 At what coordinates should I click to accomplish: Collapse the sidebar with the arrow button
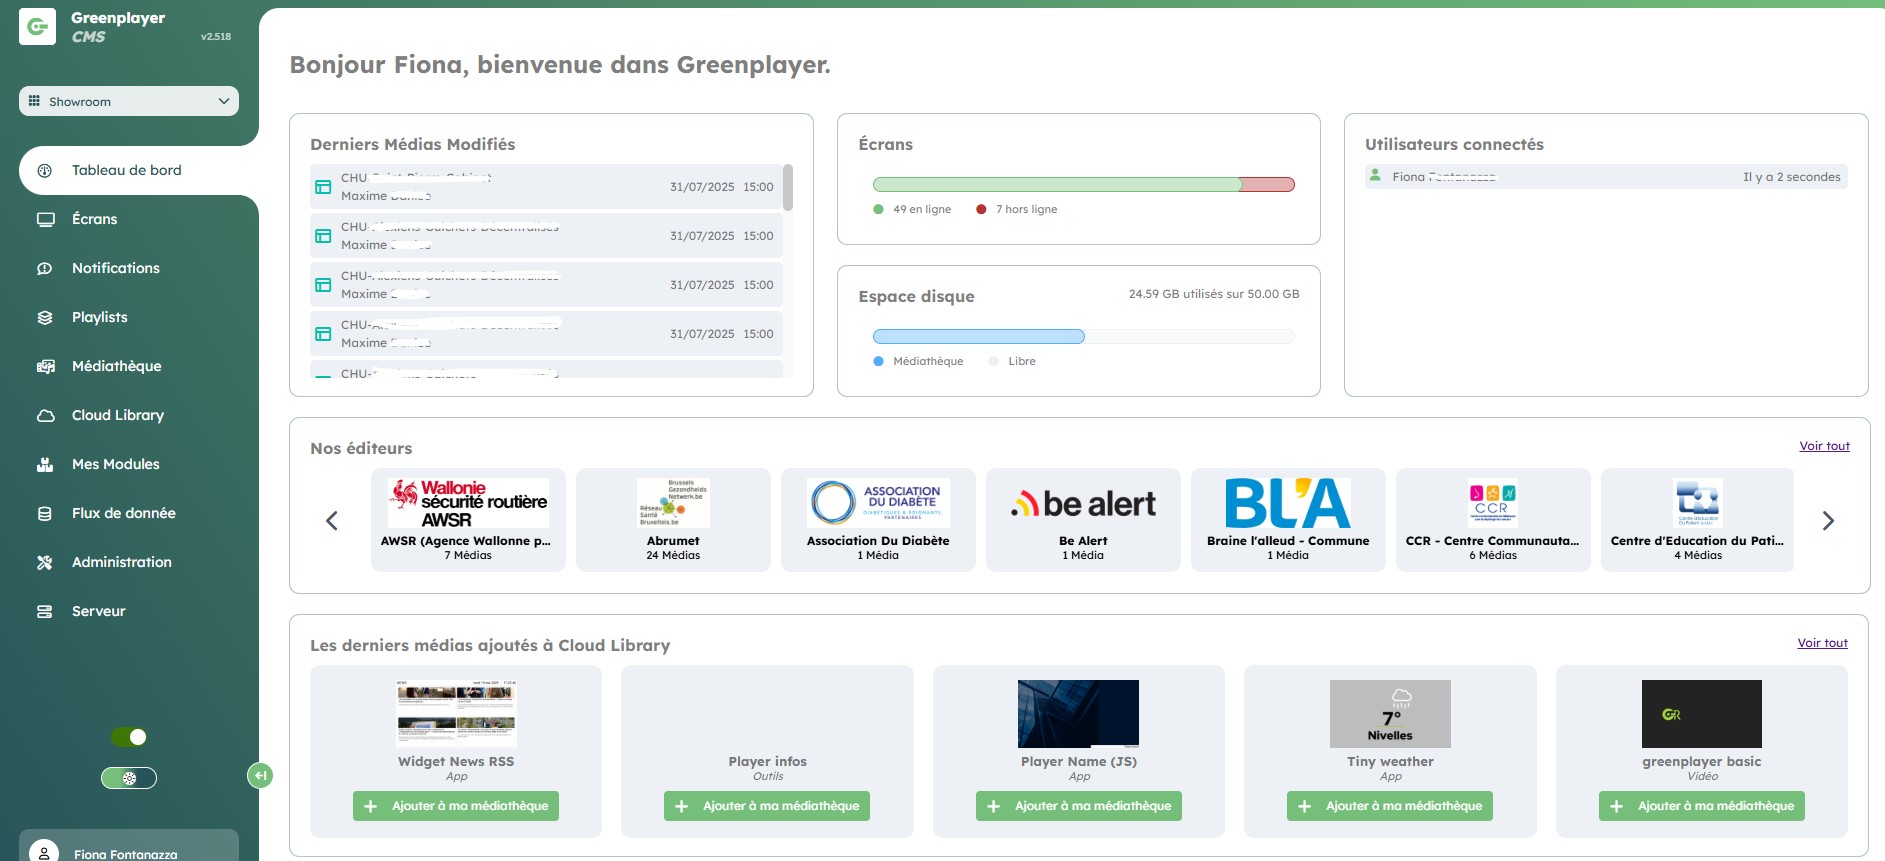coord(260,775)
